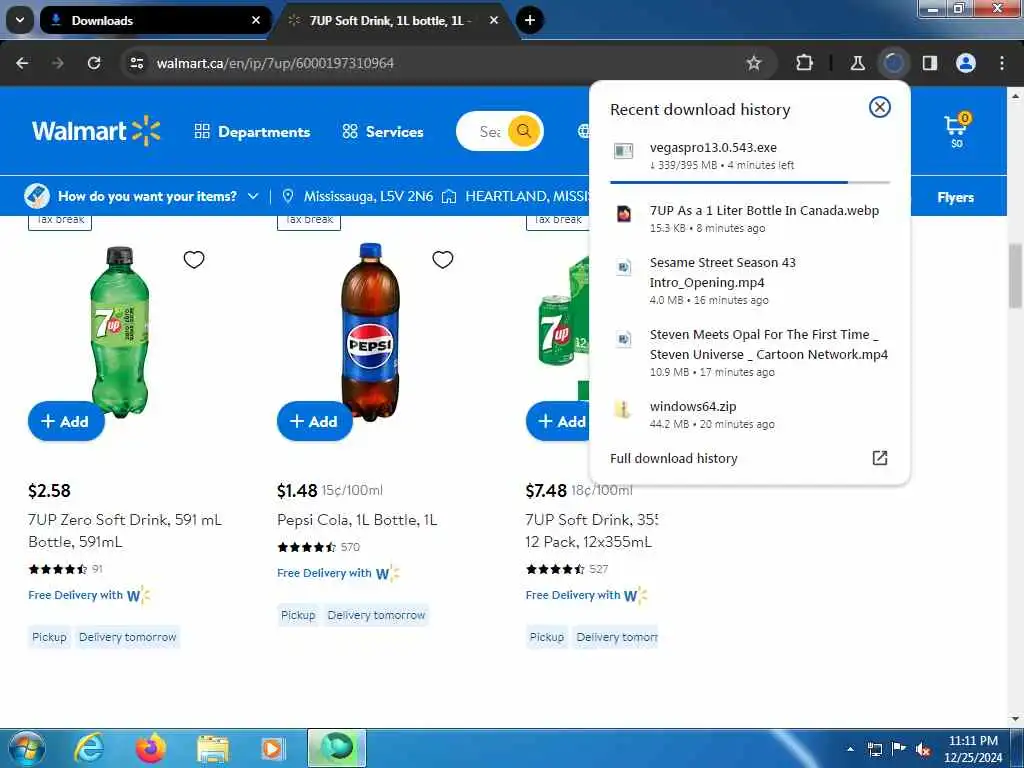Open the shopping cart icon
The width and height of the screenshot is (1024, 768).
pyautogui.click(x=957, y=129)
